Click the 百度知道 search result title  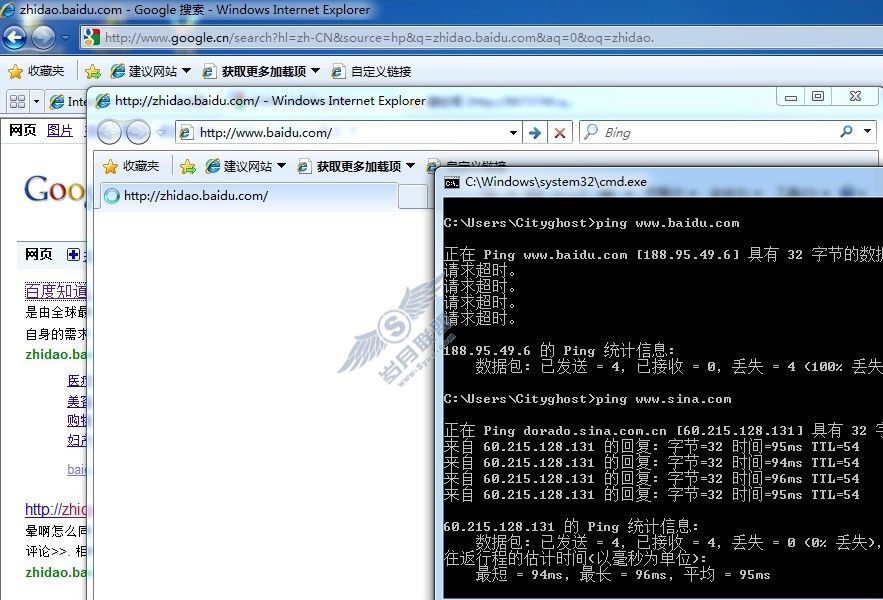click(x=56, y=291)
